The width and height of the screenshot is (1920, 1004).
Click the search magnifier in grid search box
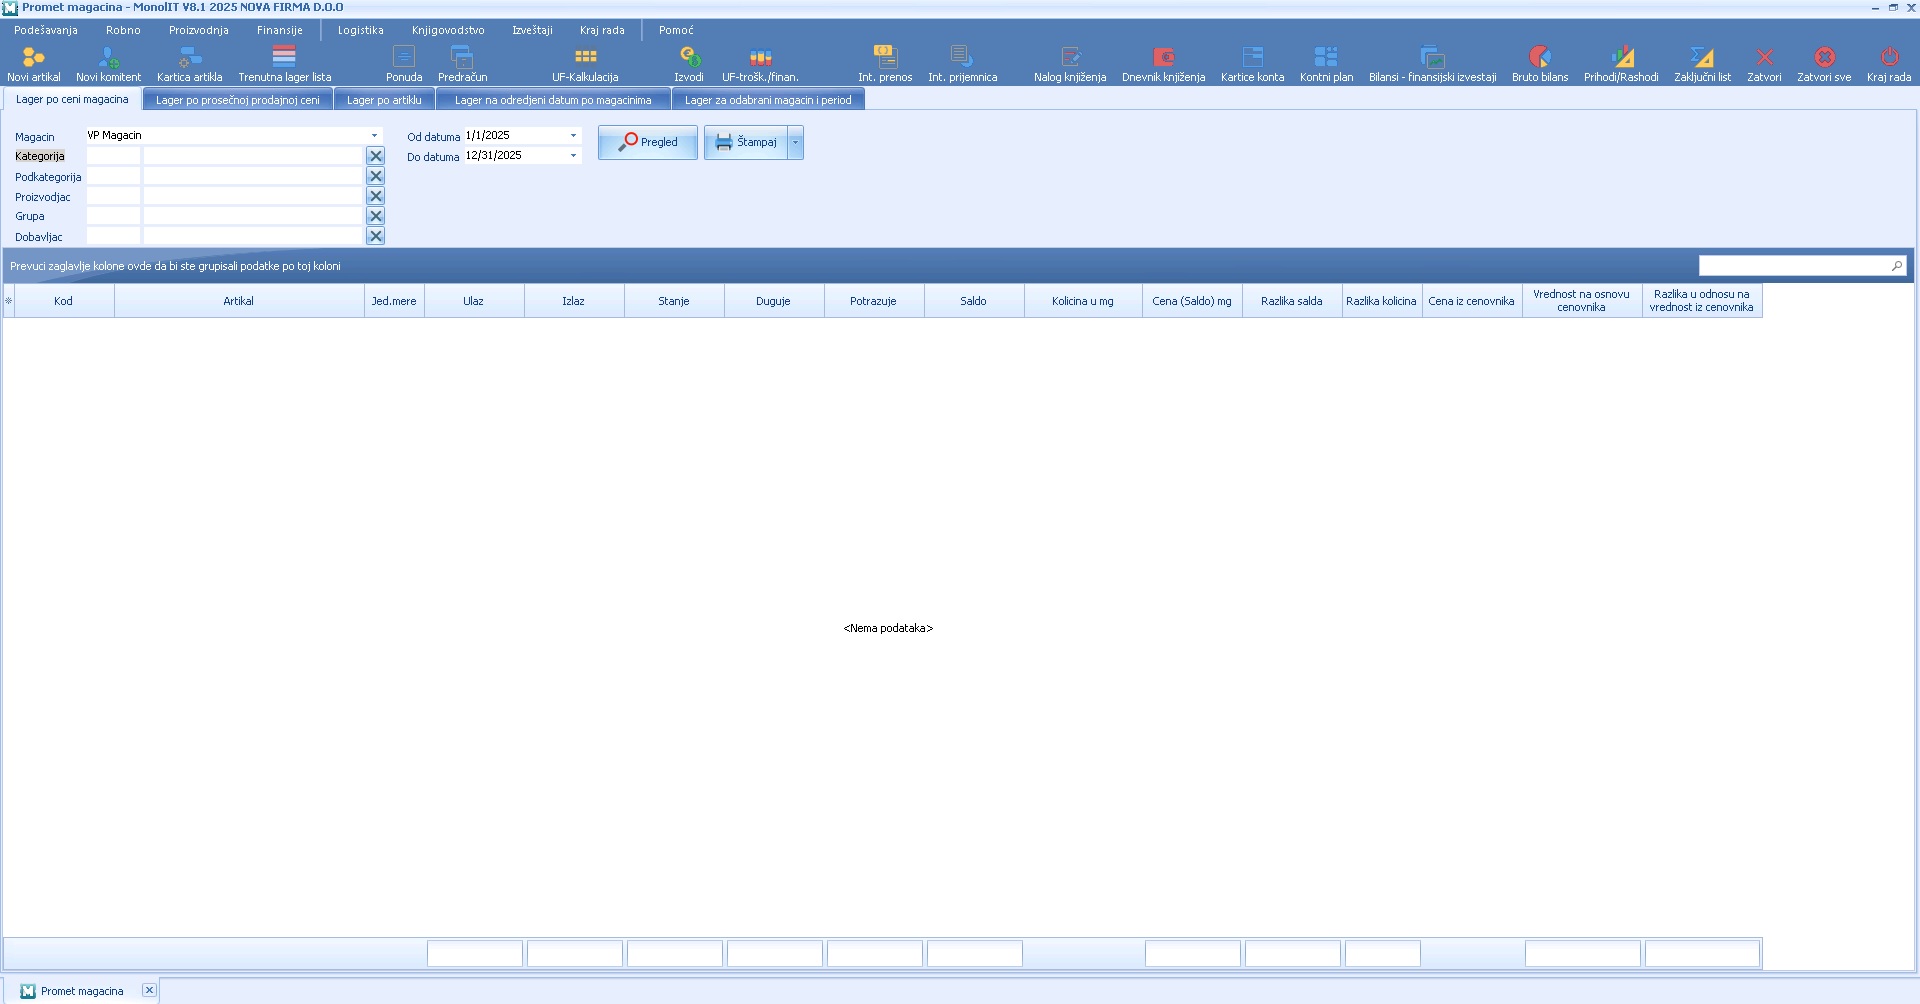1897,265
